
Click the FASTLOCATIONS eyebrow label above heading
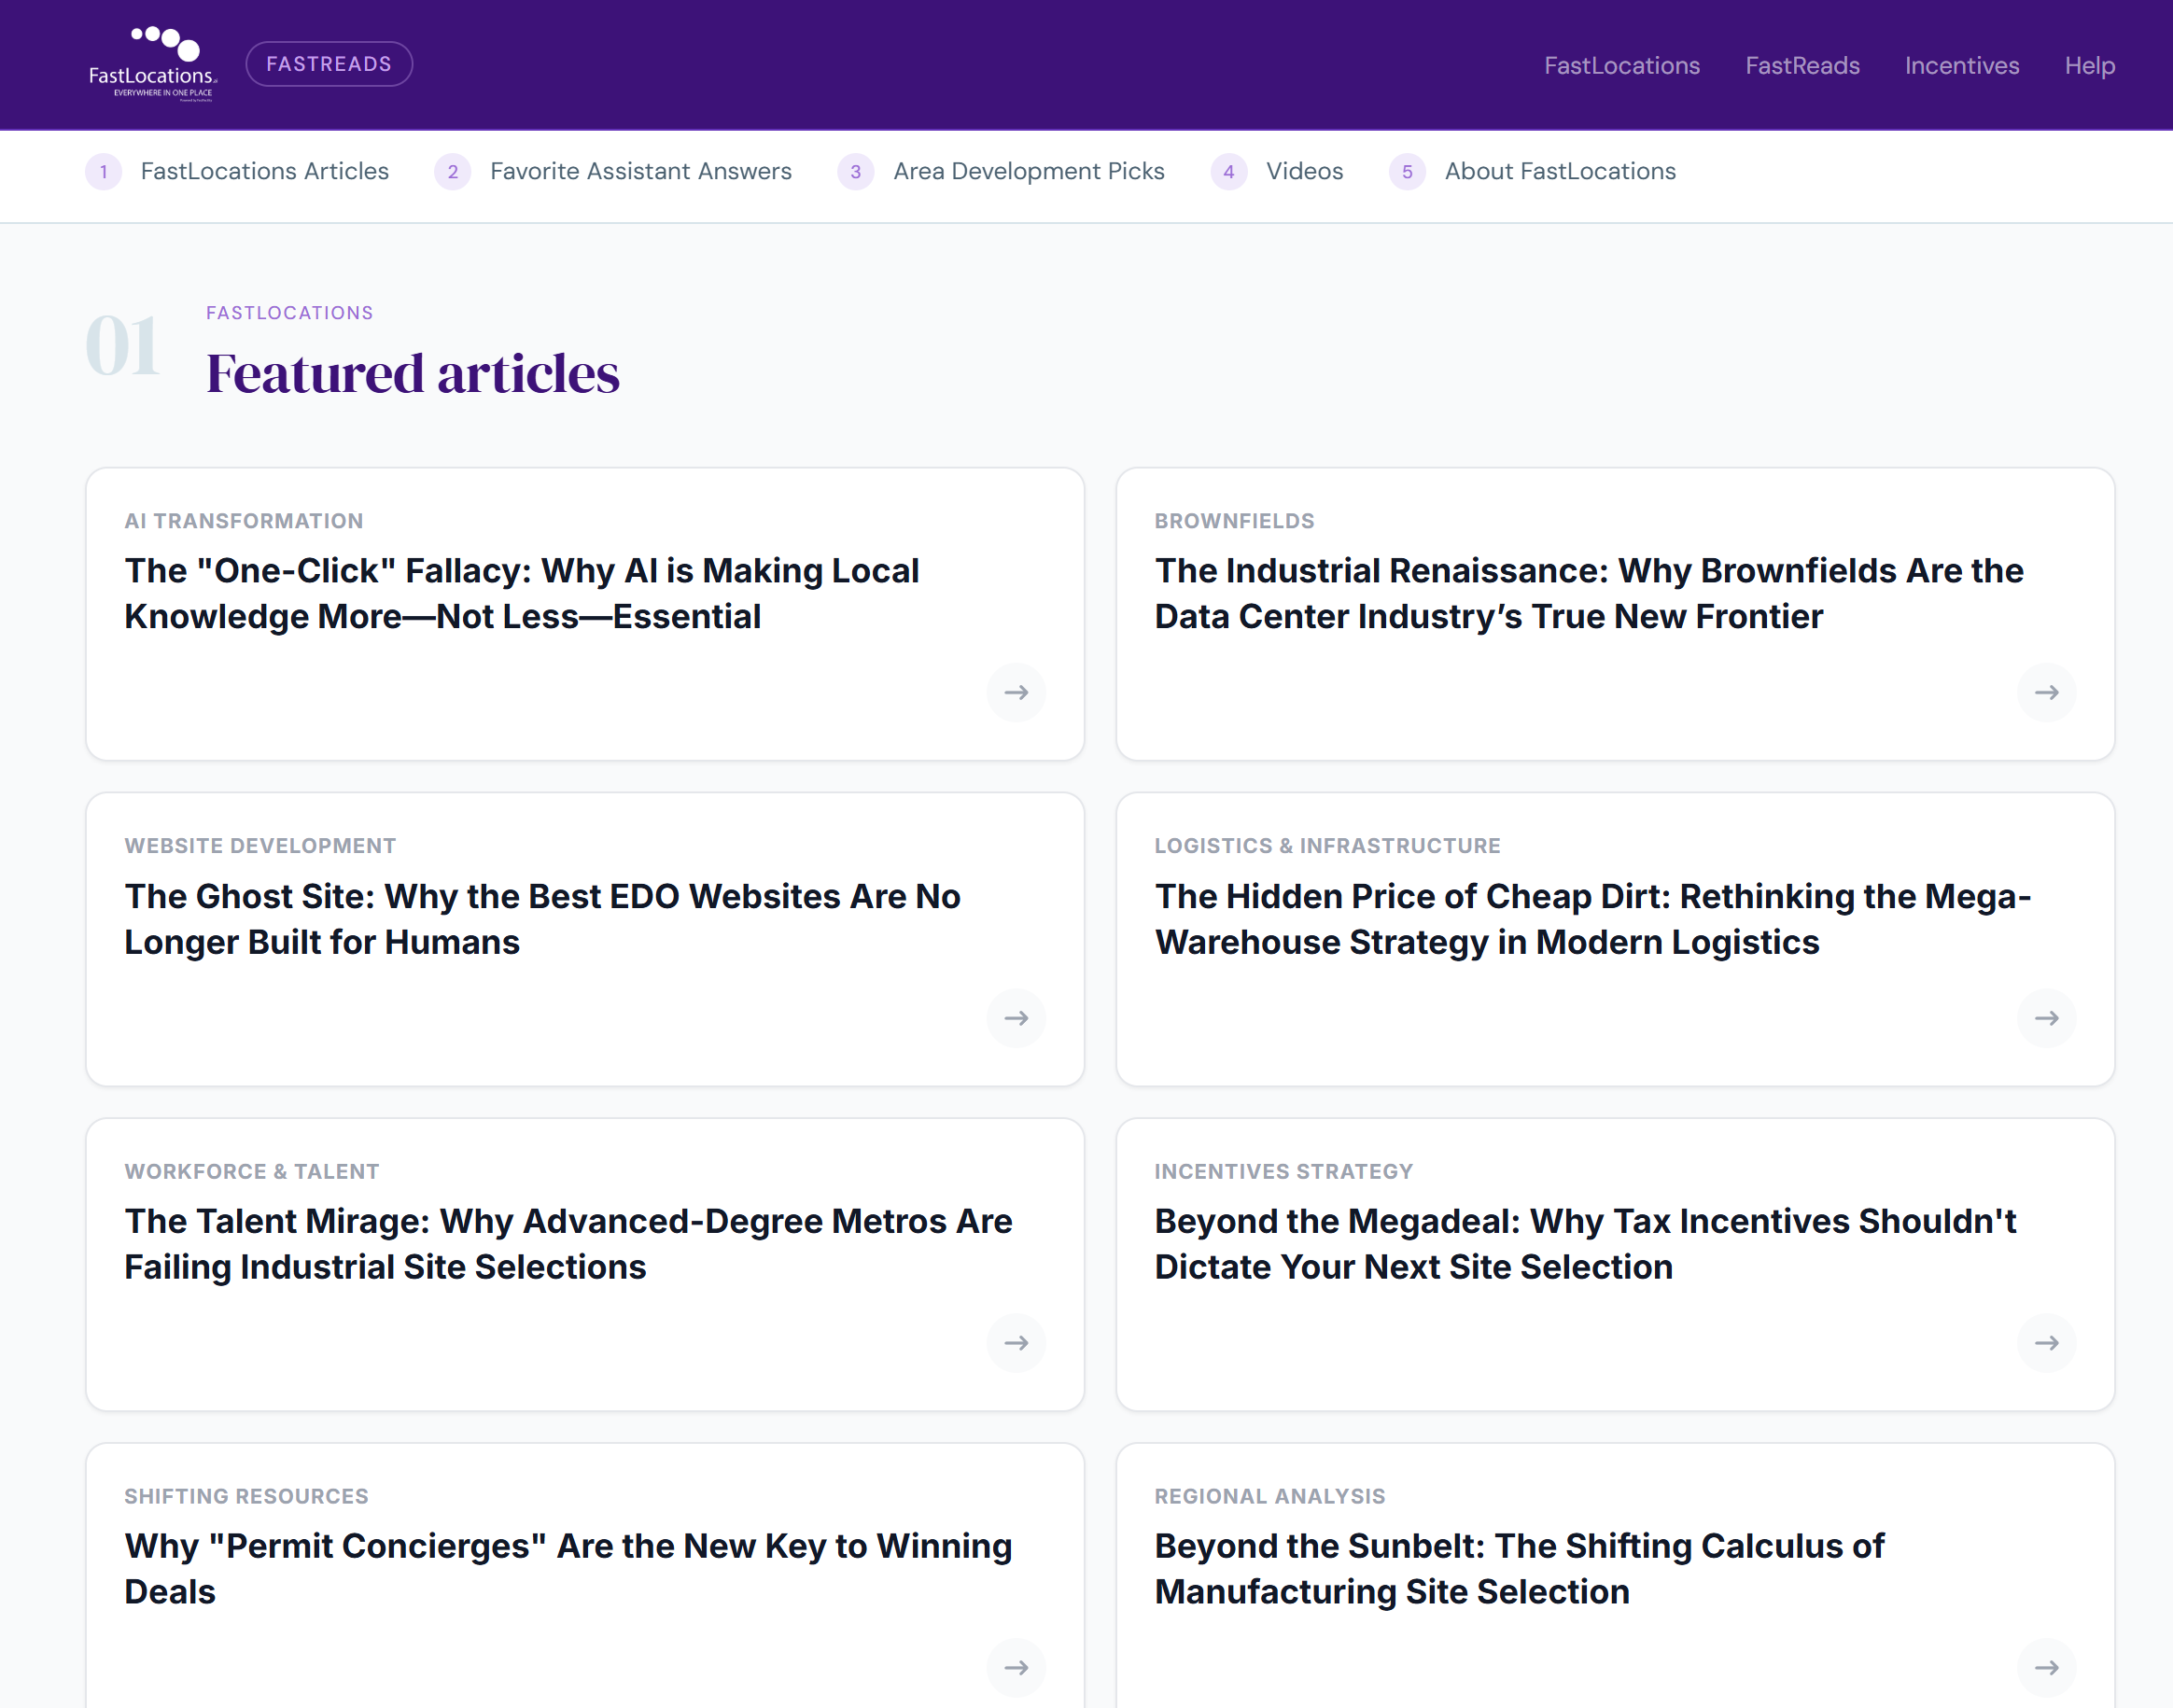pyautogui.click(x=289, y=313)
